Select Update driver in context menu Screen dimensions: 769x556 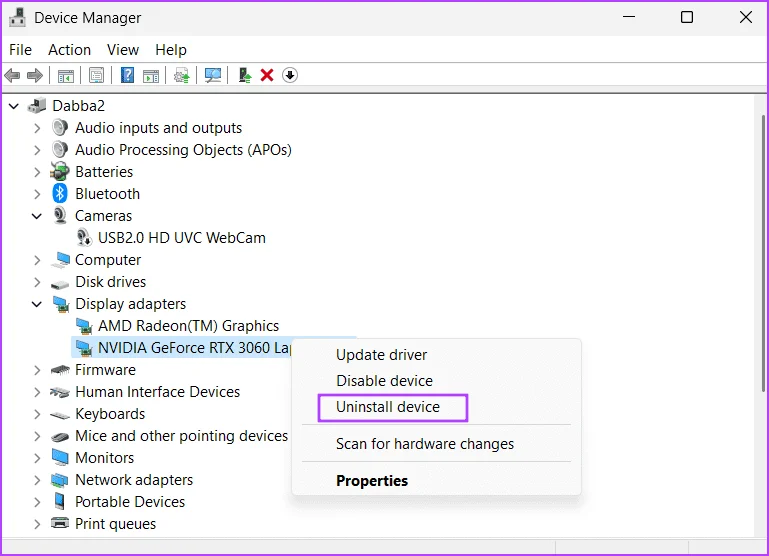coord(382,355)
